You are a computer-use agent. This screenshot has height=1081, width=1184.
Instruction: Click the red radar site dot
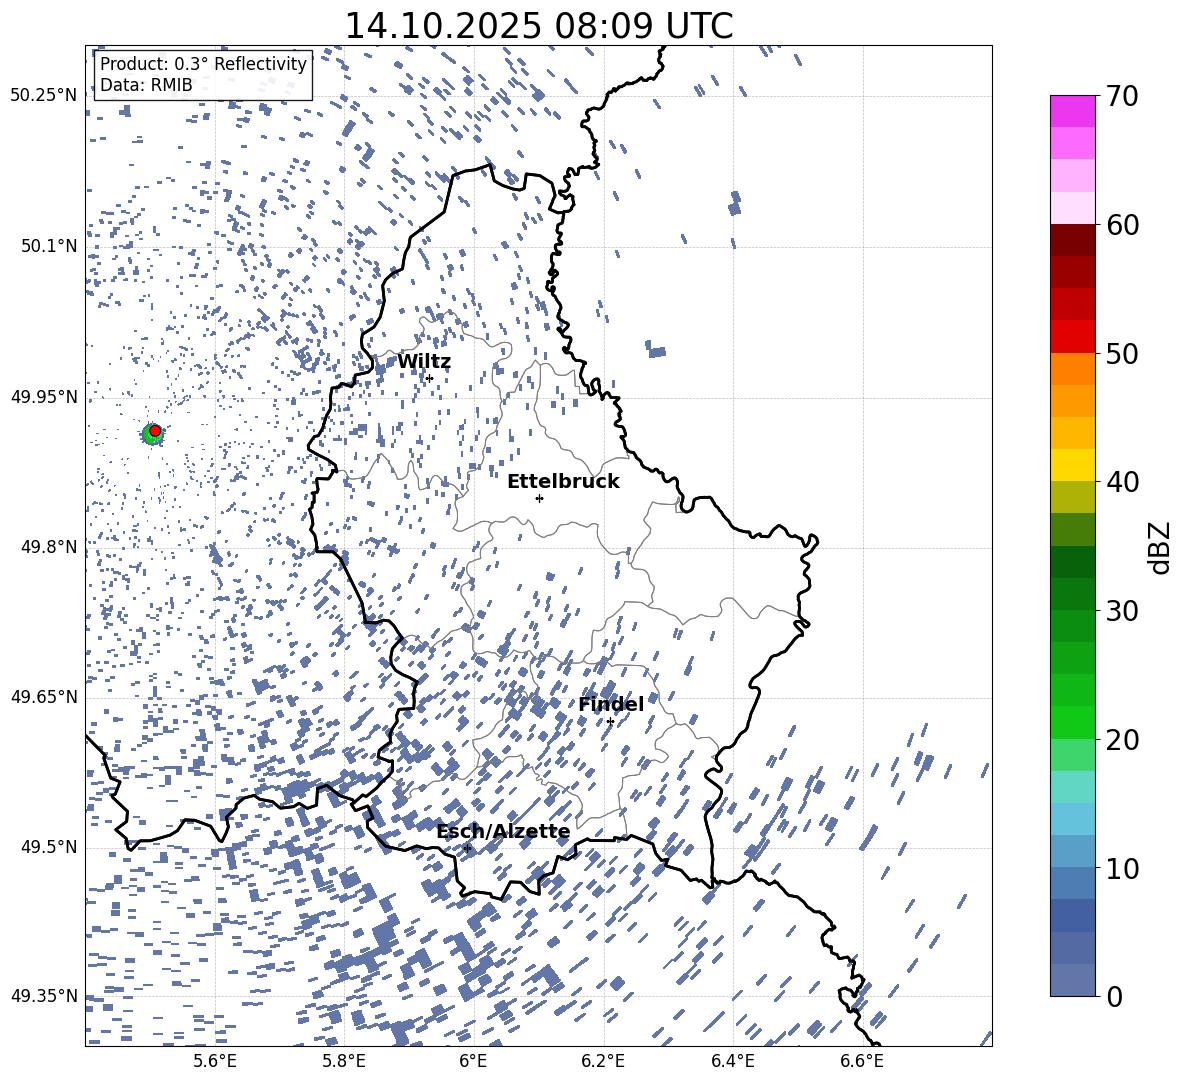(x=155, y=430)
